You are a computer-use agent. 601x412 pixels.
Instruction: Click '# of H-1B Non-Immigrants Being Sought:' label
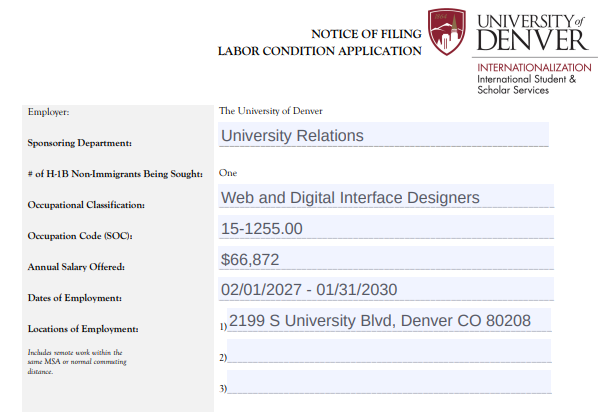click(x=115, y=174)
